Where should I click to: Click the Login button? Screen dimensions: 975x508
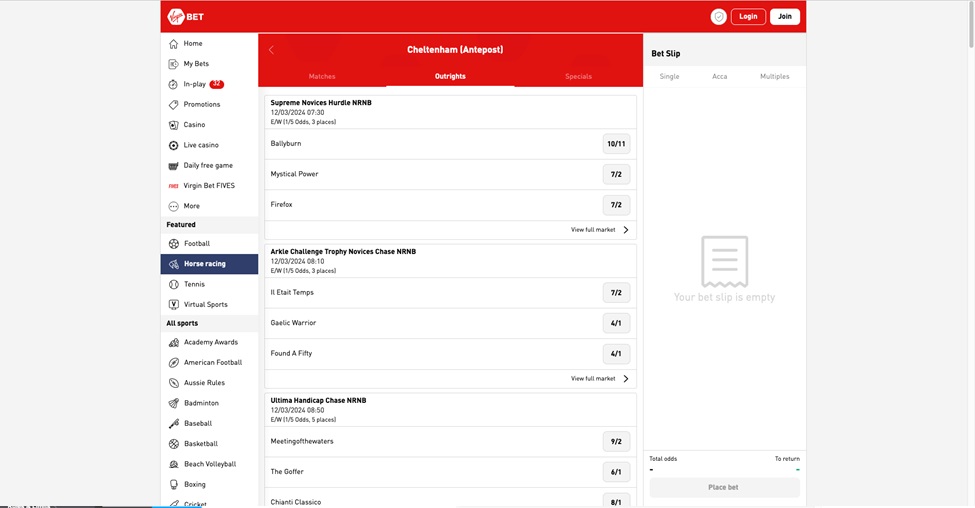tap(748, 17)
